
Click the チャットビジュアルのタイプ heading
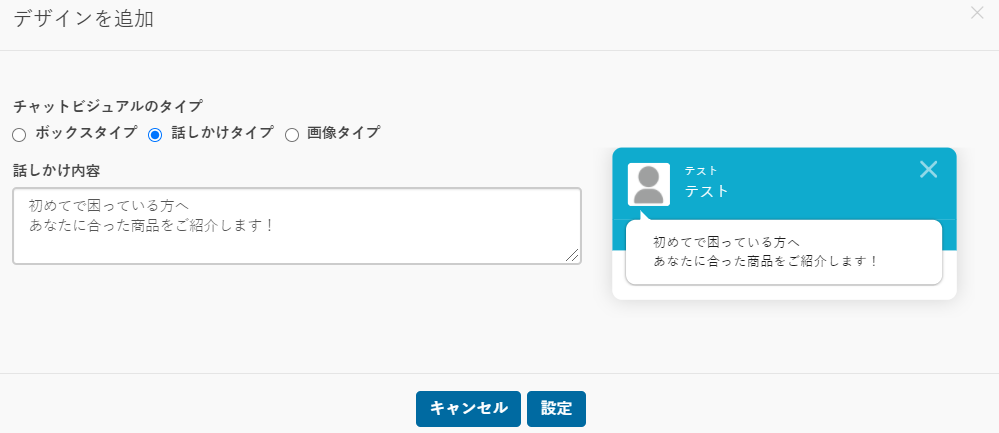coord(108,106)
